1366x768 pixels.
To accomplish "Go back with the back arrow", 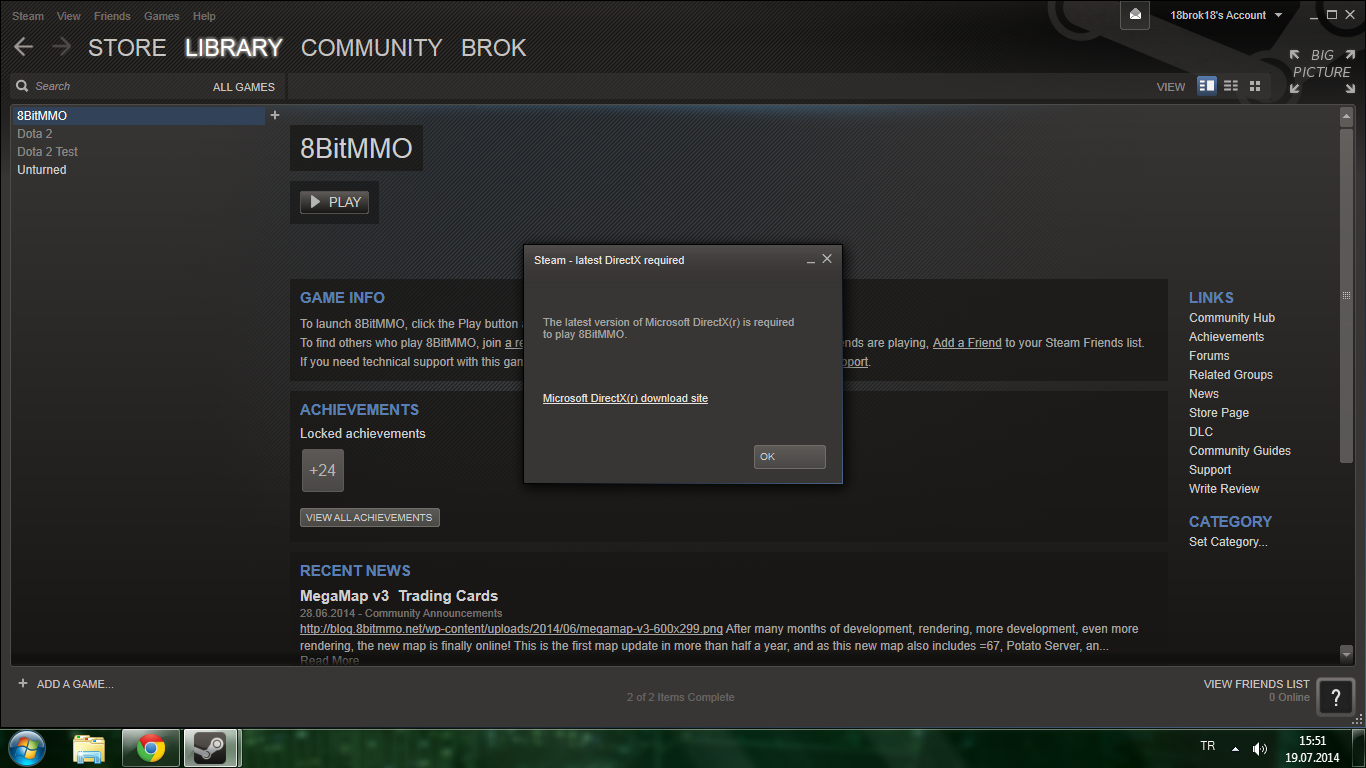I will [24, 47].
